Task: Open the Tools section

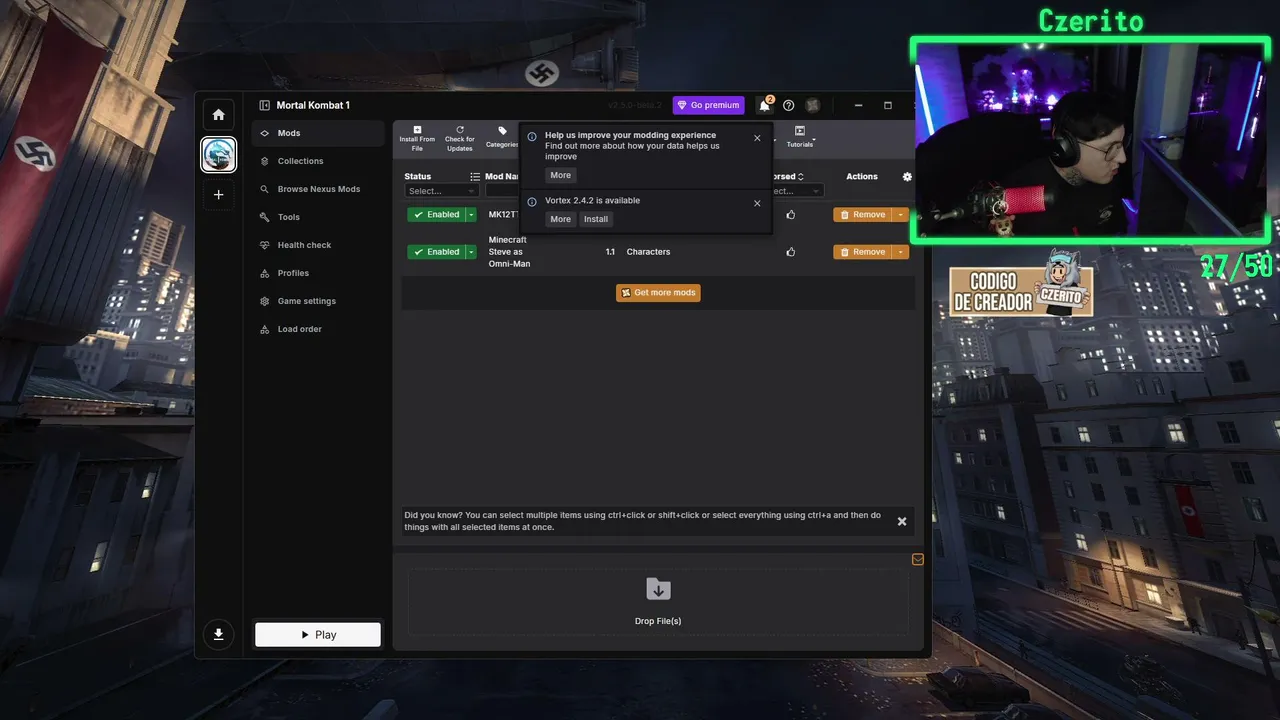Action: point(318,217)
